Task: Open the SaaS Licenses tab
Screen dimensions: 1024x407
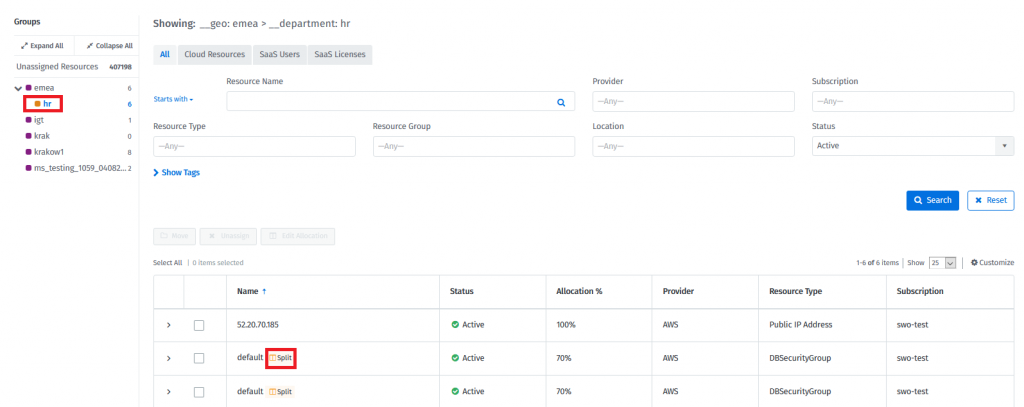Action: click(340, 54)
